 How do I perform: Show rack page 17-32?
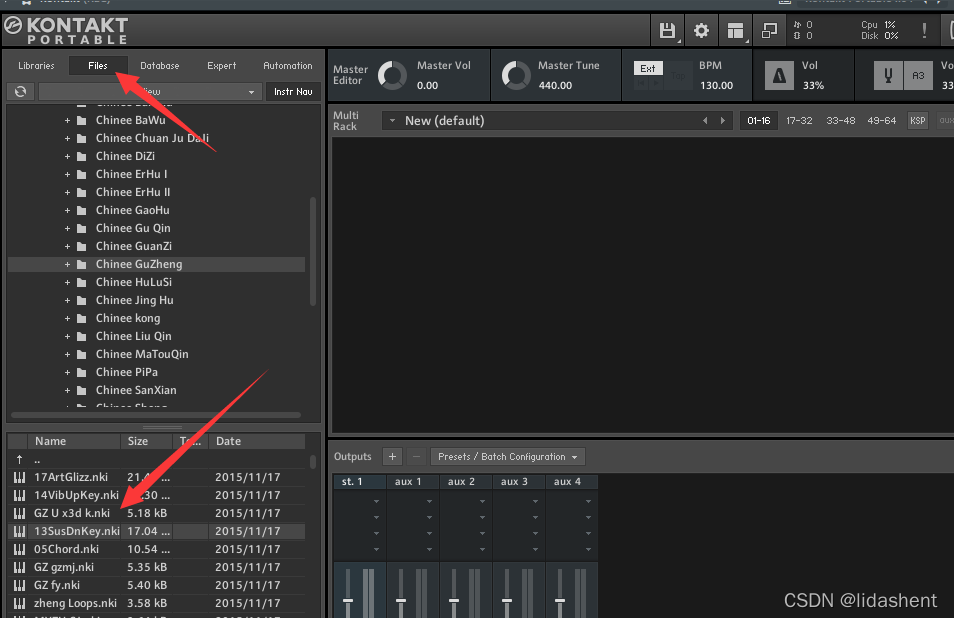click(x=799, y=120)
